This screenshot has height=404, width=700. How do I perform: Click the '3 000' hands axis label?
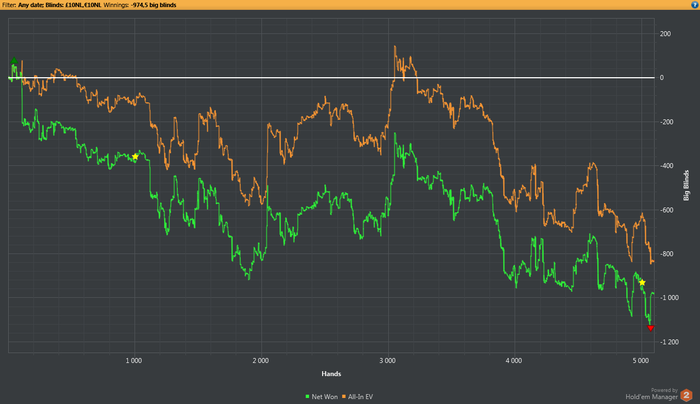click(388, 361)
